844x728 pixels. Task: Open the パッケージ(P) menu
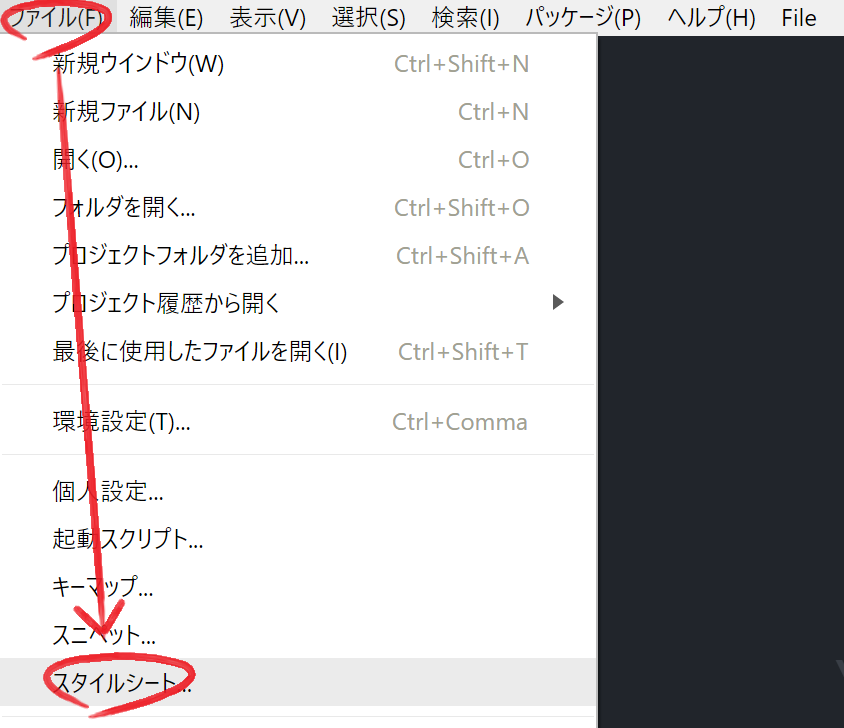[583, 18]
